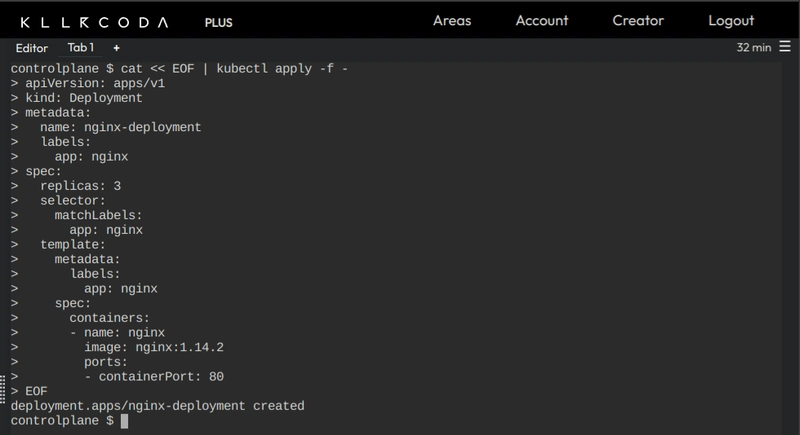The height and width of the screenshot is (435, 800).
Task: Click the 'deployment.apps/nginx-deployment created' output line
Action: [158, 406]
